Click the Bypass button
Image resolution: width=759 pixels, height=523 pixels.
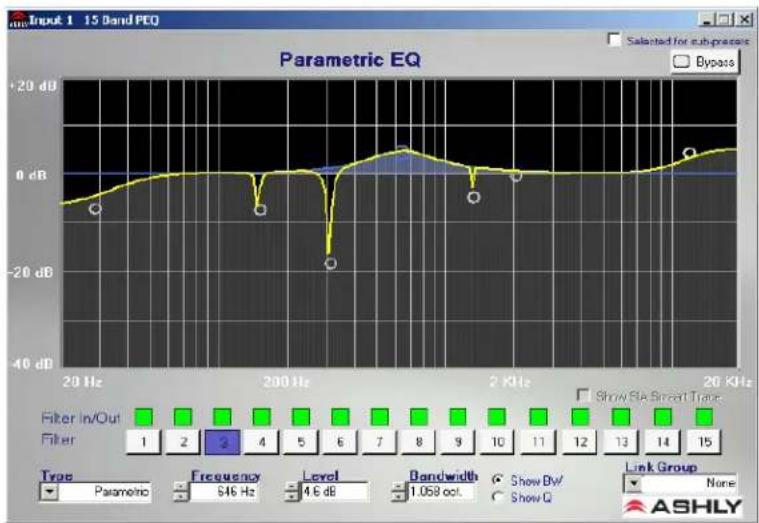pyautogui.click(x=705, y=62)
